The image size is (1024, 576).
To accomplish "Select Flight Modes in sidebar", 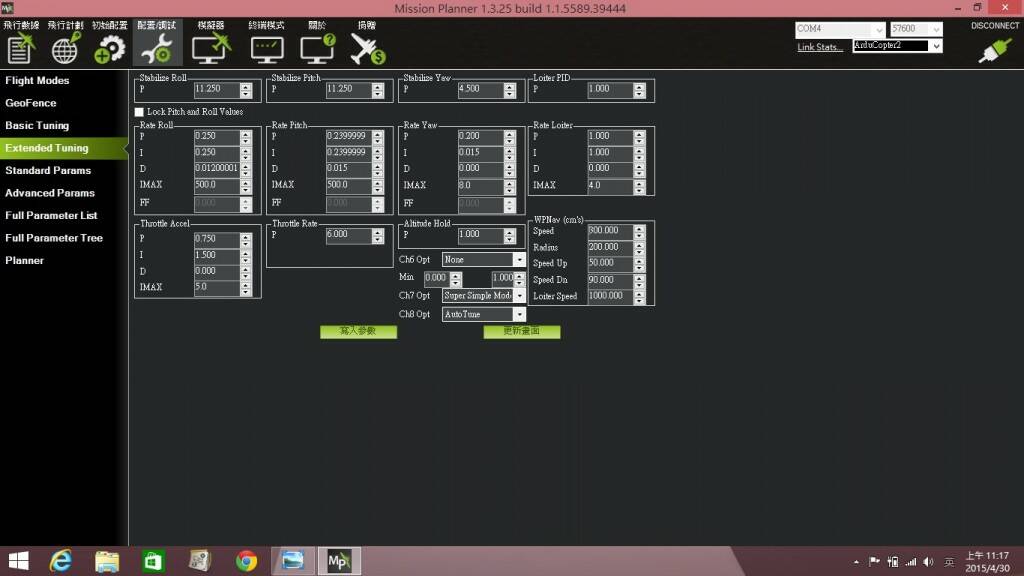I will tap(37, 80).
